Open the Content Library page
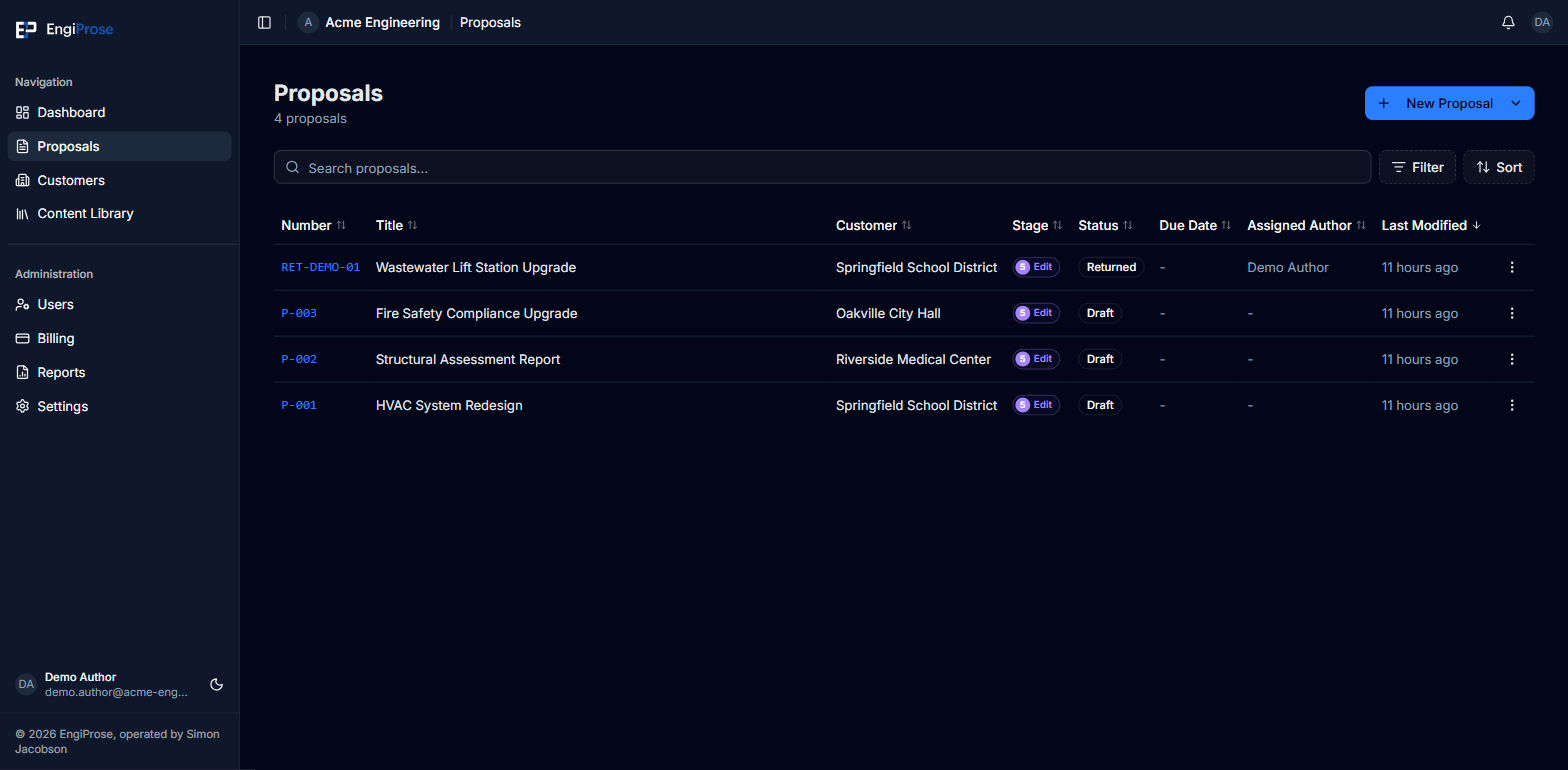This screenshot has height=770, width=1568. pyautogui.click(x=120, y=213)
